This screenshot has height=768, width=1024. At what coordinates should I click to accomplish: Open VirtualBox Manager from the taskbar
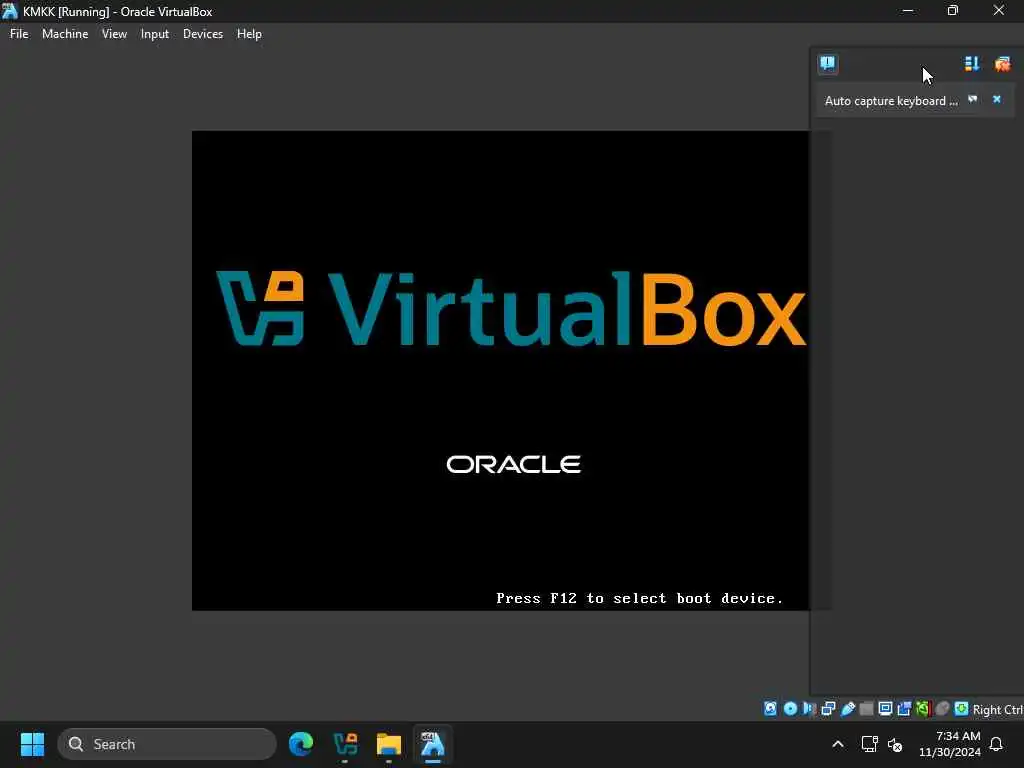pos(345,744)
